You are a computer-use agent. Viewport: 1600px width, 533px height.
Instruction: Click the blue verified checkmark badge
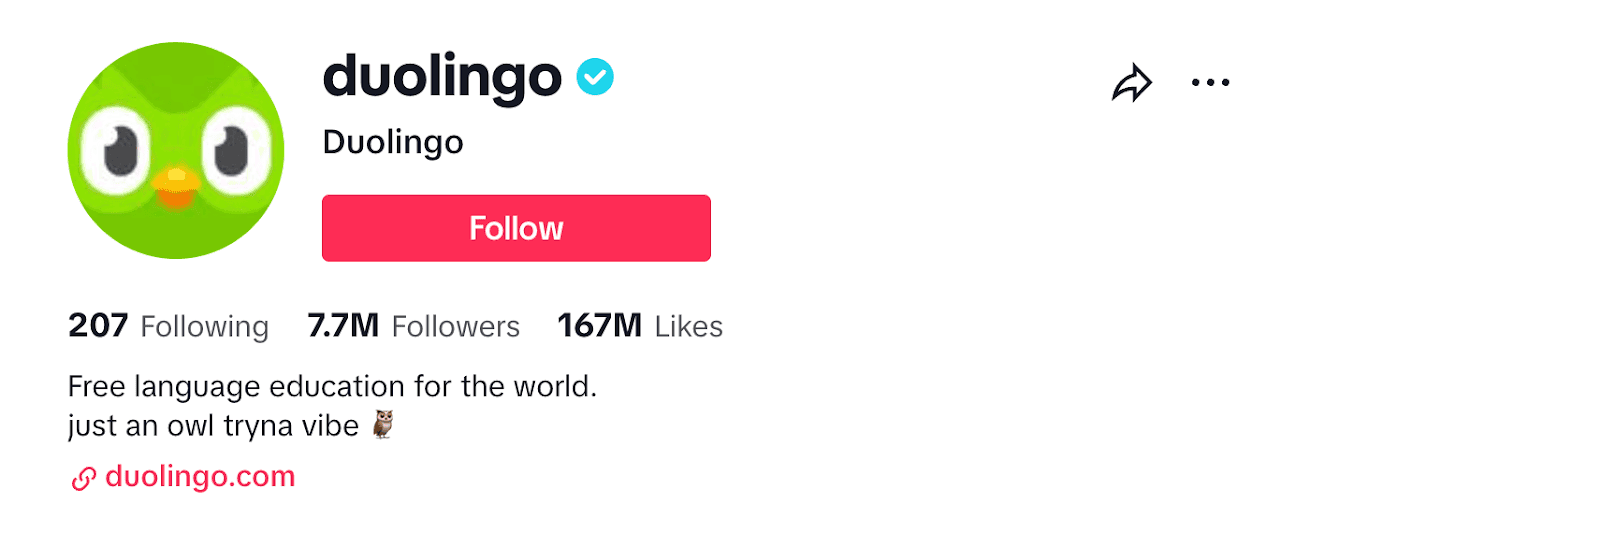(595, 77)
